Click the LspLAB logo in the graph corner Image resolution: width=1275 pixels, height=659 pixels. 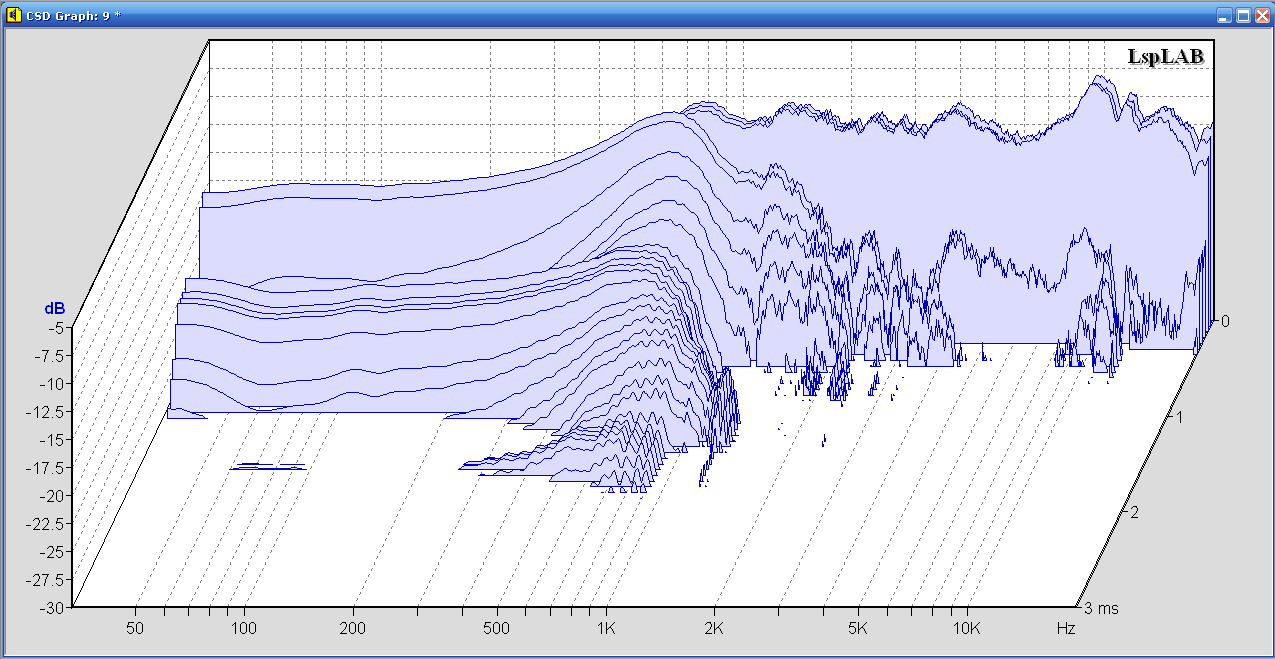coord(1165,57)
